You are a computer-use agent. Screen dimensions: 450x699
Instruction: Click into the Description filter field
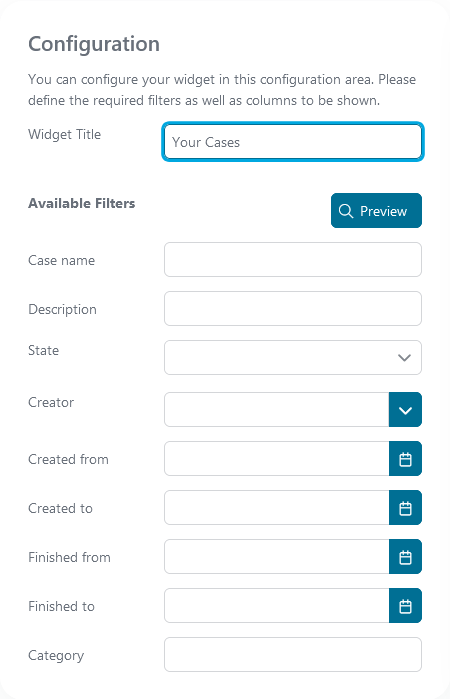point(293,308)
